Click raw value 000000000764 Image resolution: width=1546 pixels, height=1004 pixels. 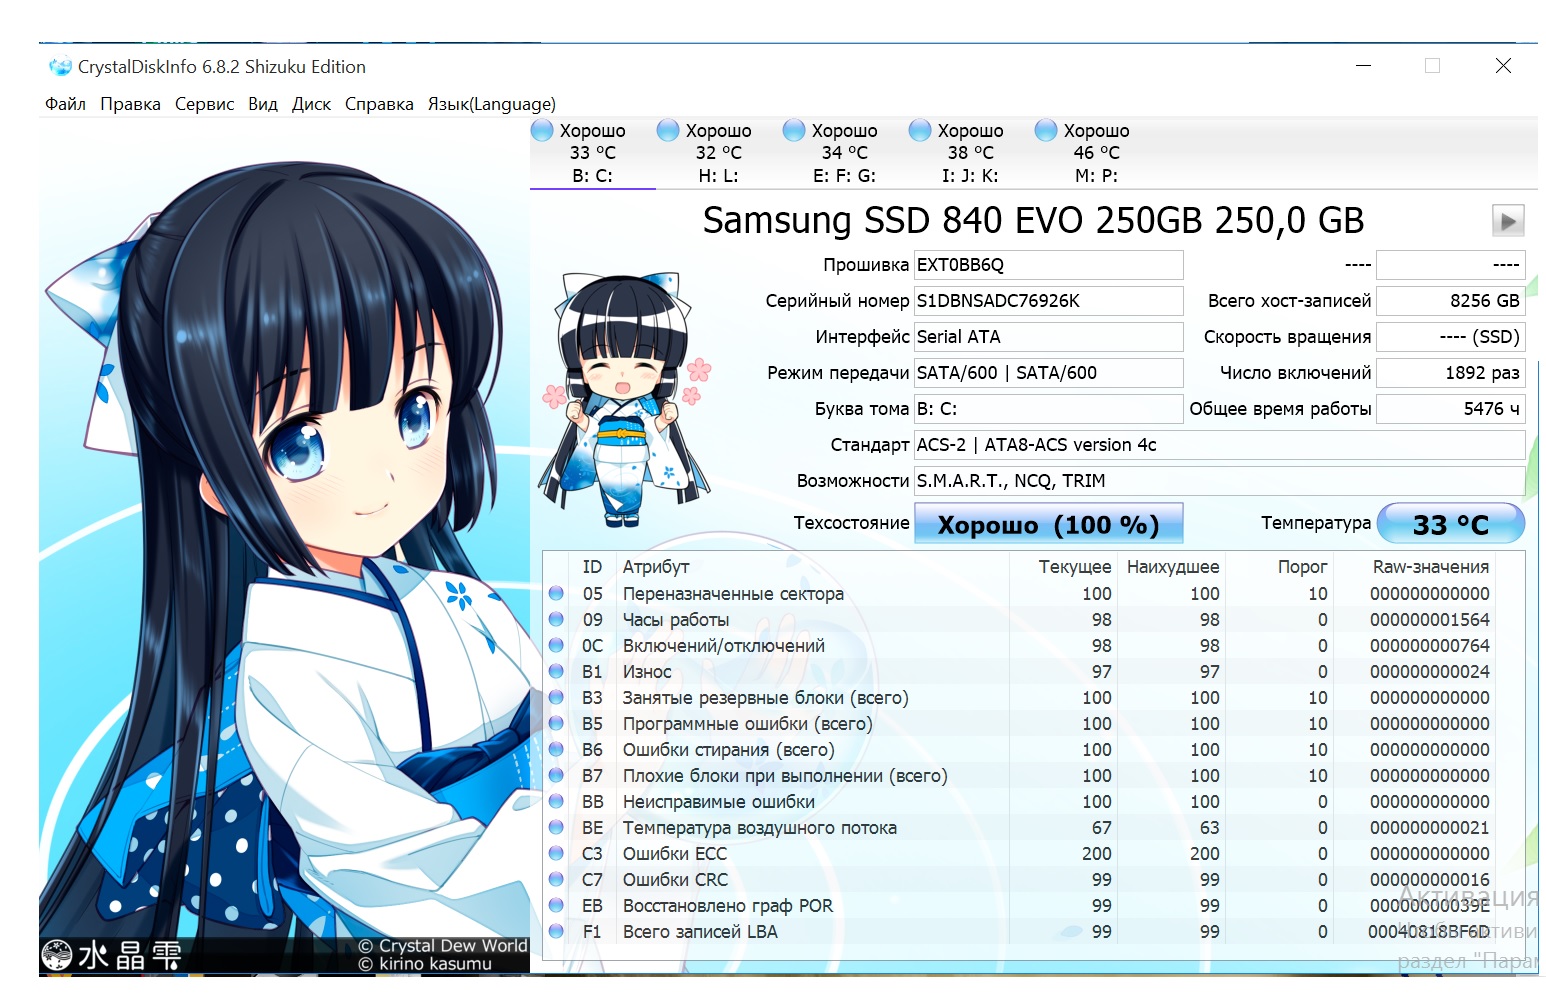point(1430,646)
